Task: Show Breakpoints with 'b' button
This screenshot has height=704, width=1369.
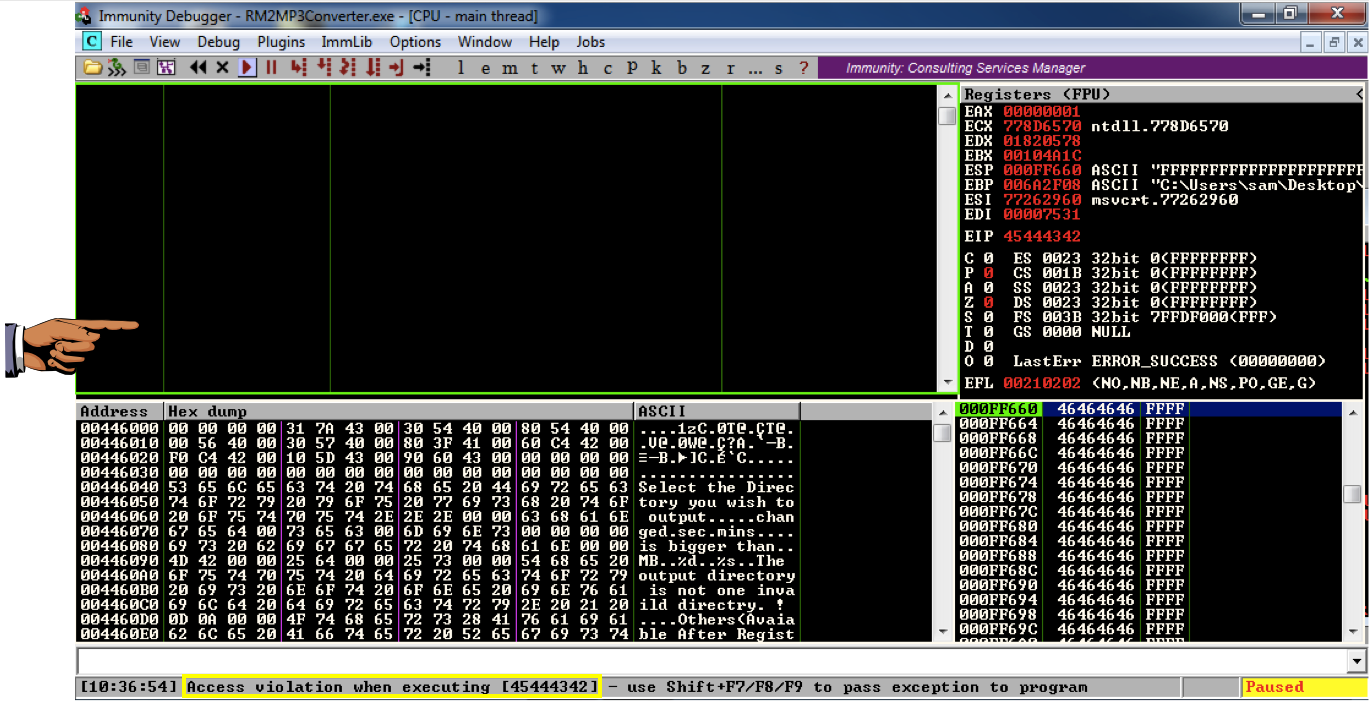Action: point(682,68)
